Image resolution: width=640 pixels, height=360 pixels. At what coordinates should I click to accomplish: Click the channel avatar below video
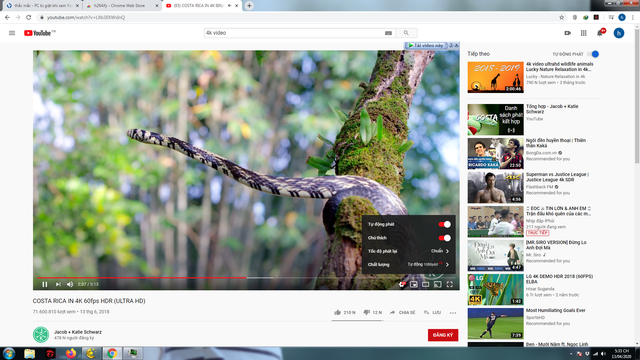click(41, 335)
